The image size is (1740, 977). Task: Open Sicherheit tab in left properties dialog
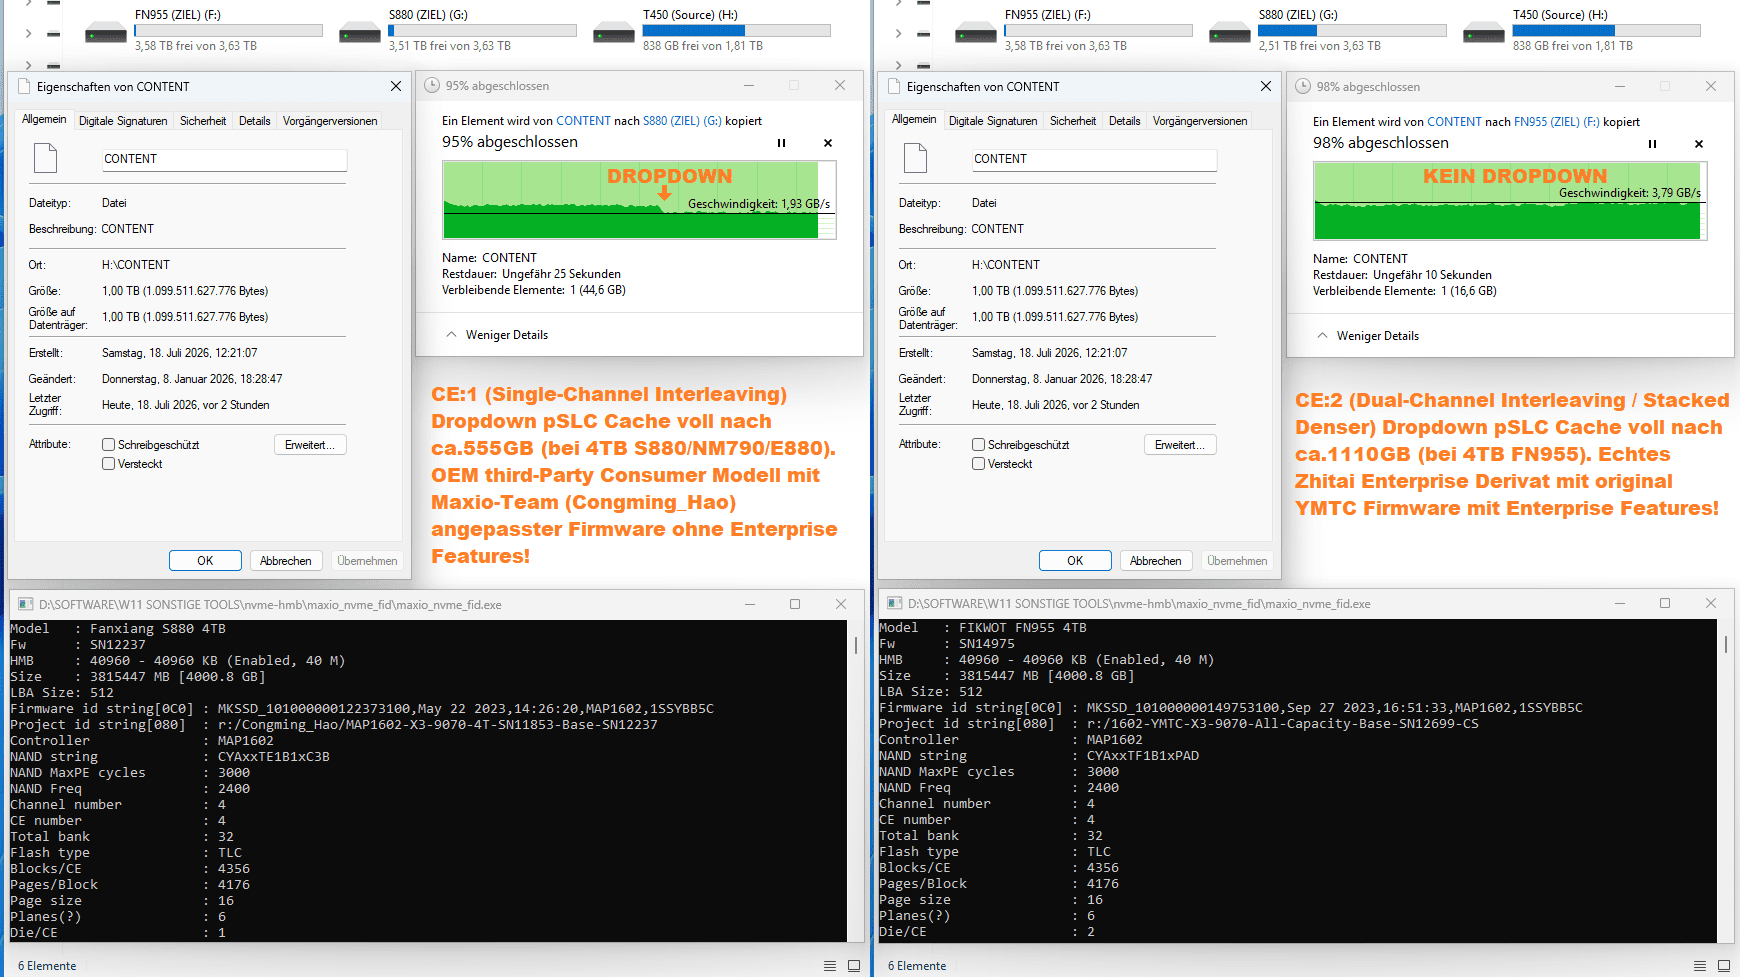point(203,121)
